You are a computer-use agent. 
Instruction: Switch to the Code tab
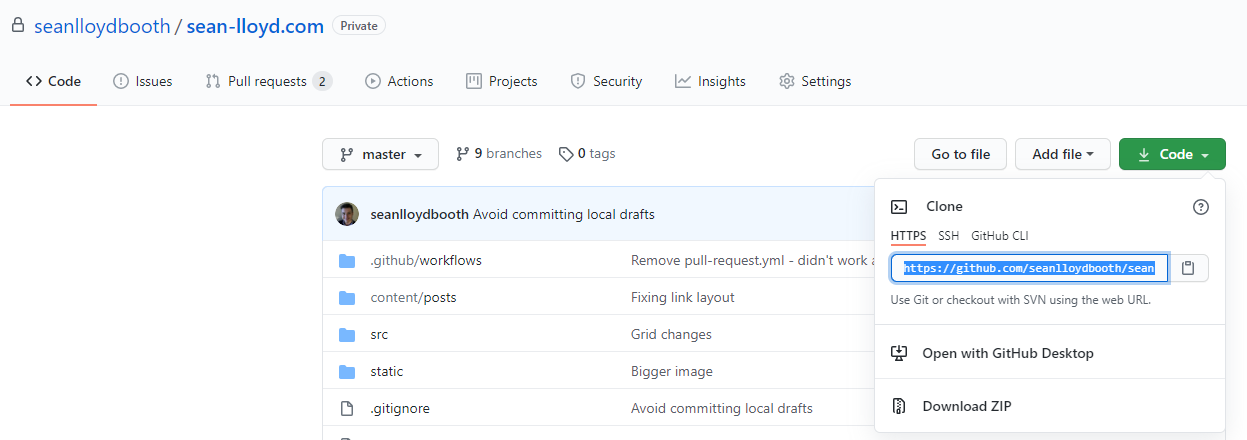point(53,81)
